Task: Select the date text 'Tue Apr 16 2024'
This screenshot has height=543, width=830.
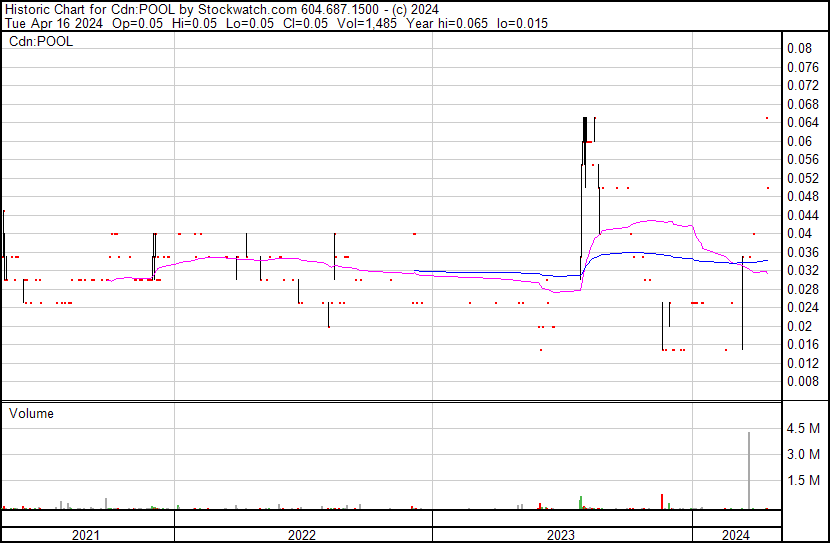Action: tap(53, 23)
